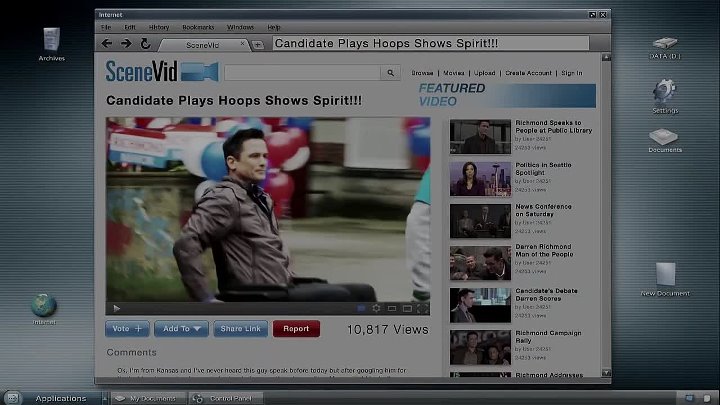720x405 pixels.
Task: Switch the video player to fullscreen
Action: click(423, 308)
